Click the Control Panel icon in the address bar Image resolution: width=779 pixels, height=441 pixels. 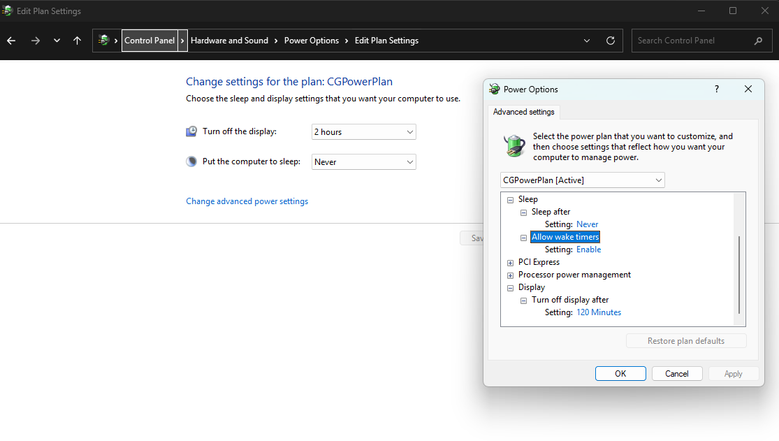pyautogui.click(x=103, y=40)
